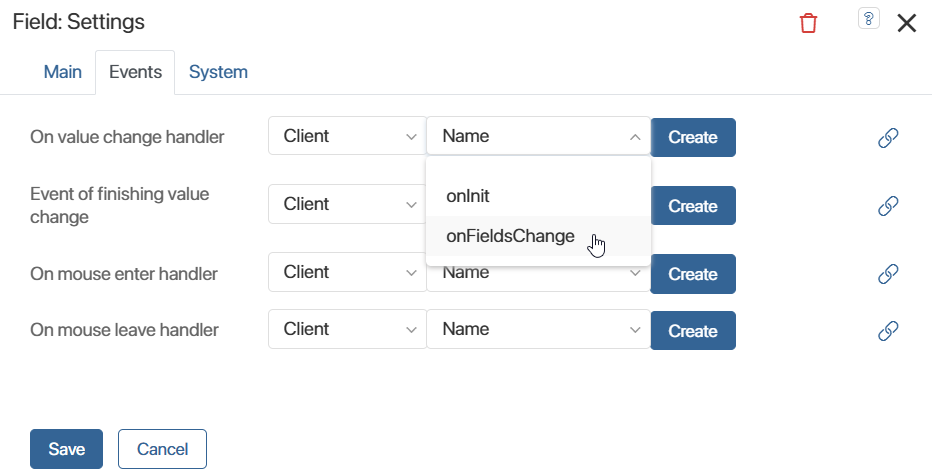Close the Field Settings dialog

click(906, 23)
